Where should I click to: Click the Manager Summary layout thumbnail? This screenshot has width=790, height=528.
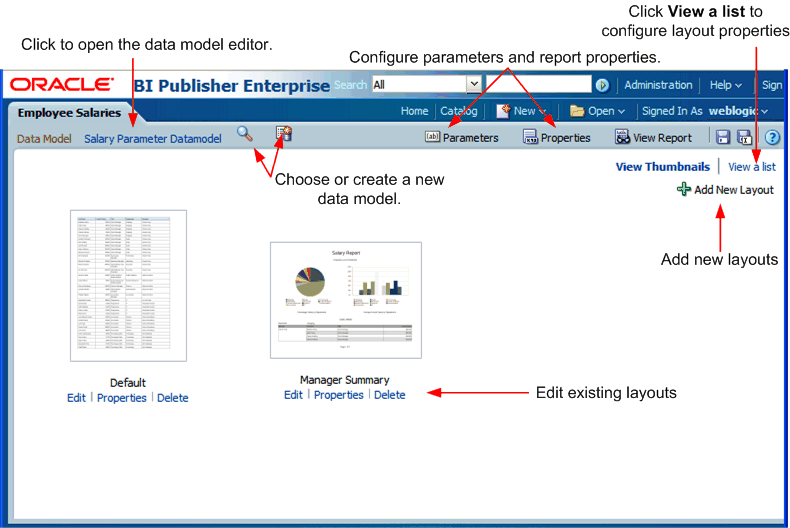pos(346,300)
